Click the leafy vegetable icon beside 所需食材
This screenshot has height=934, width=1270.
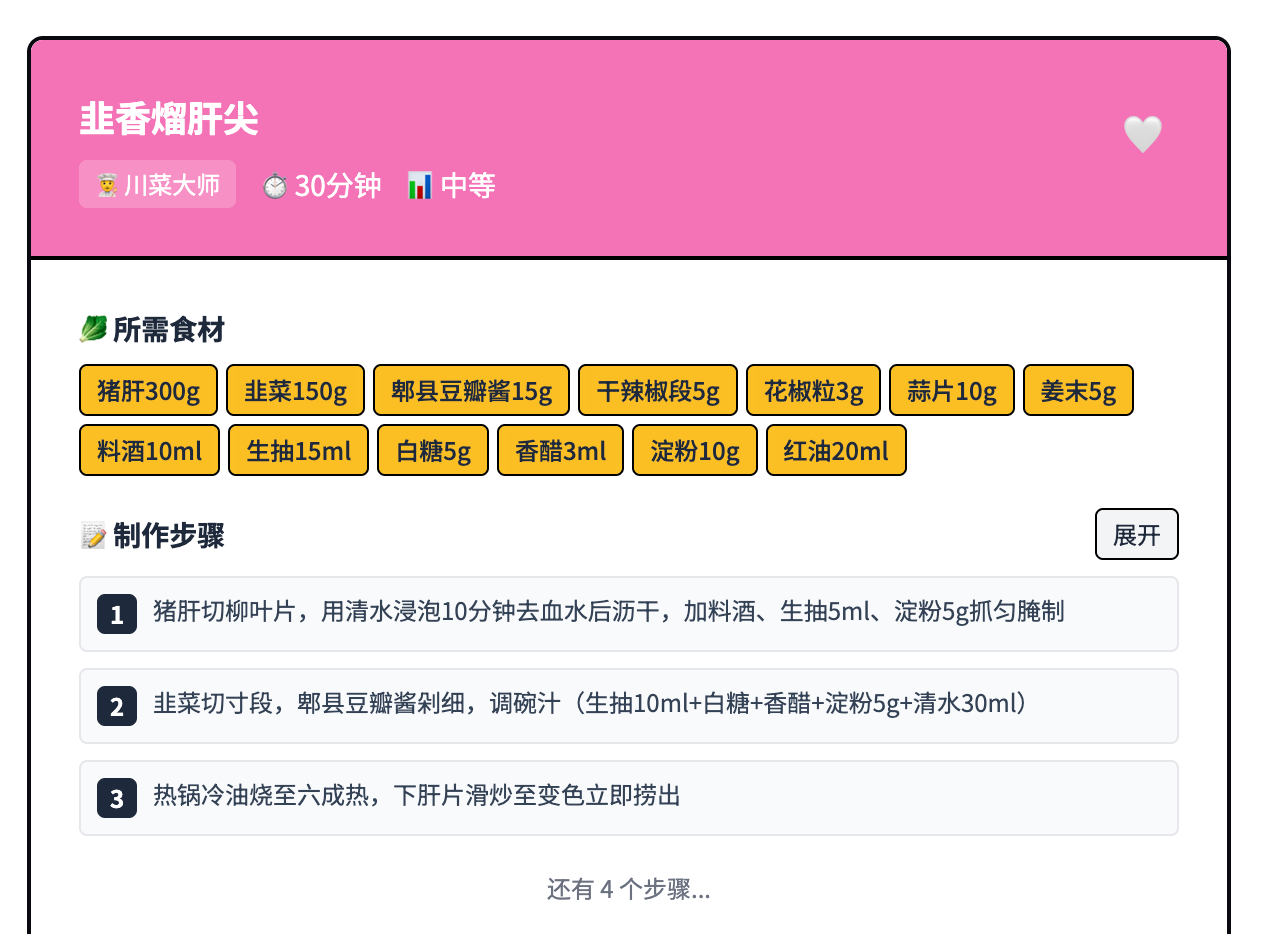pos(93,329)
